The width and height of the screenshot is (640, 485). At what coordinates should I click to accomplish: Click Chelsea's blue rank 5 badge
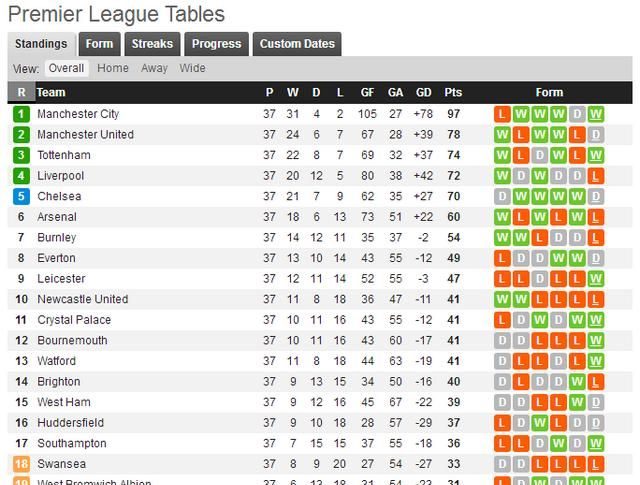pos(21,196)
